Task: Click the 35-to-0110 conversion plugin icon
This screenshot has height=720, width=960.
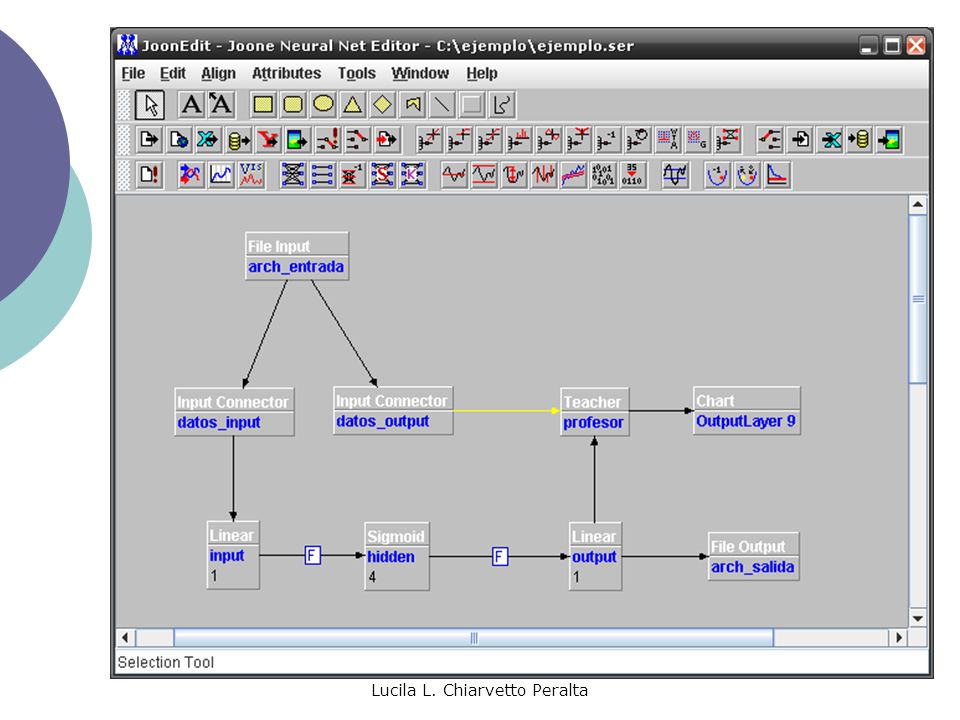Action: pyautogui.click(x=632, y=175)
